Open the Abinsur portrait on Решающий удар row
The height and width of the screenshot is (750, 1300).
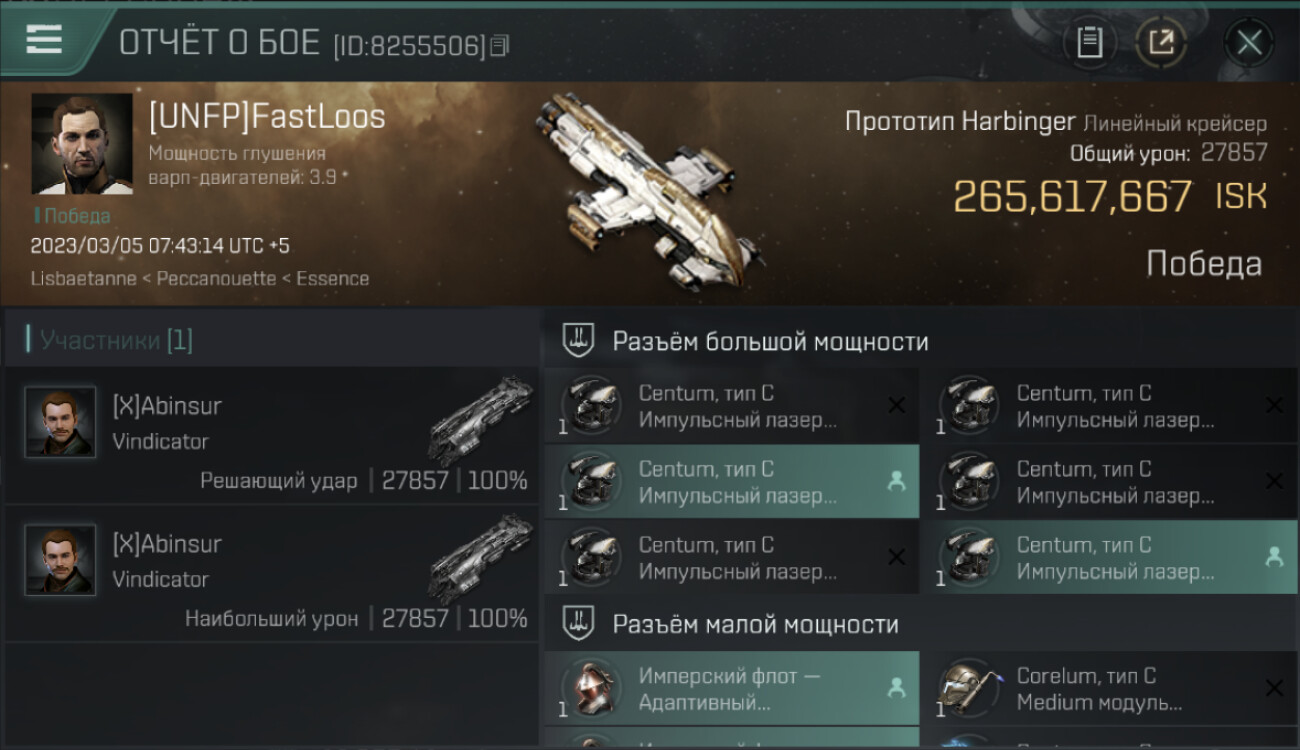click(x=60, y=422)
